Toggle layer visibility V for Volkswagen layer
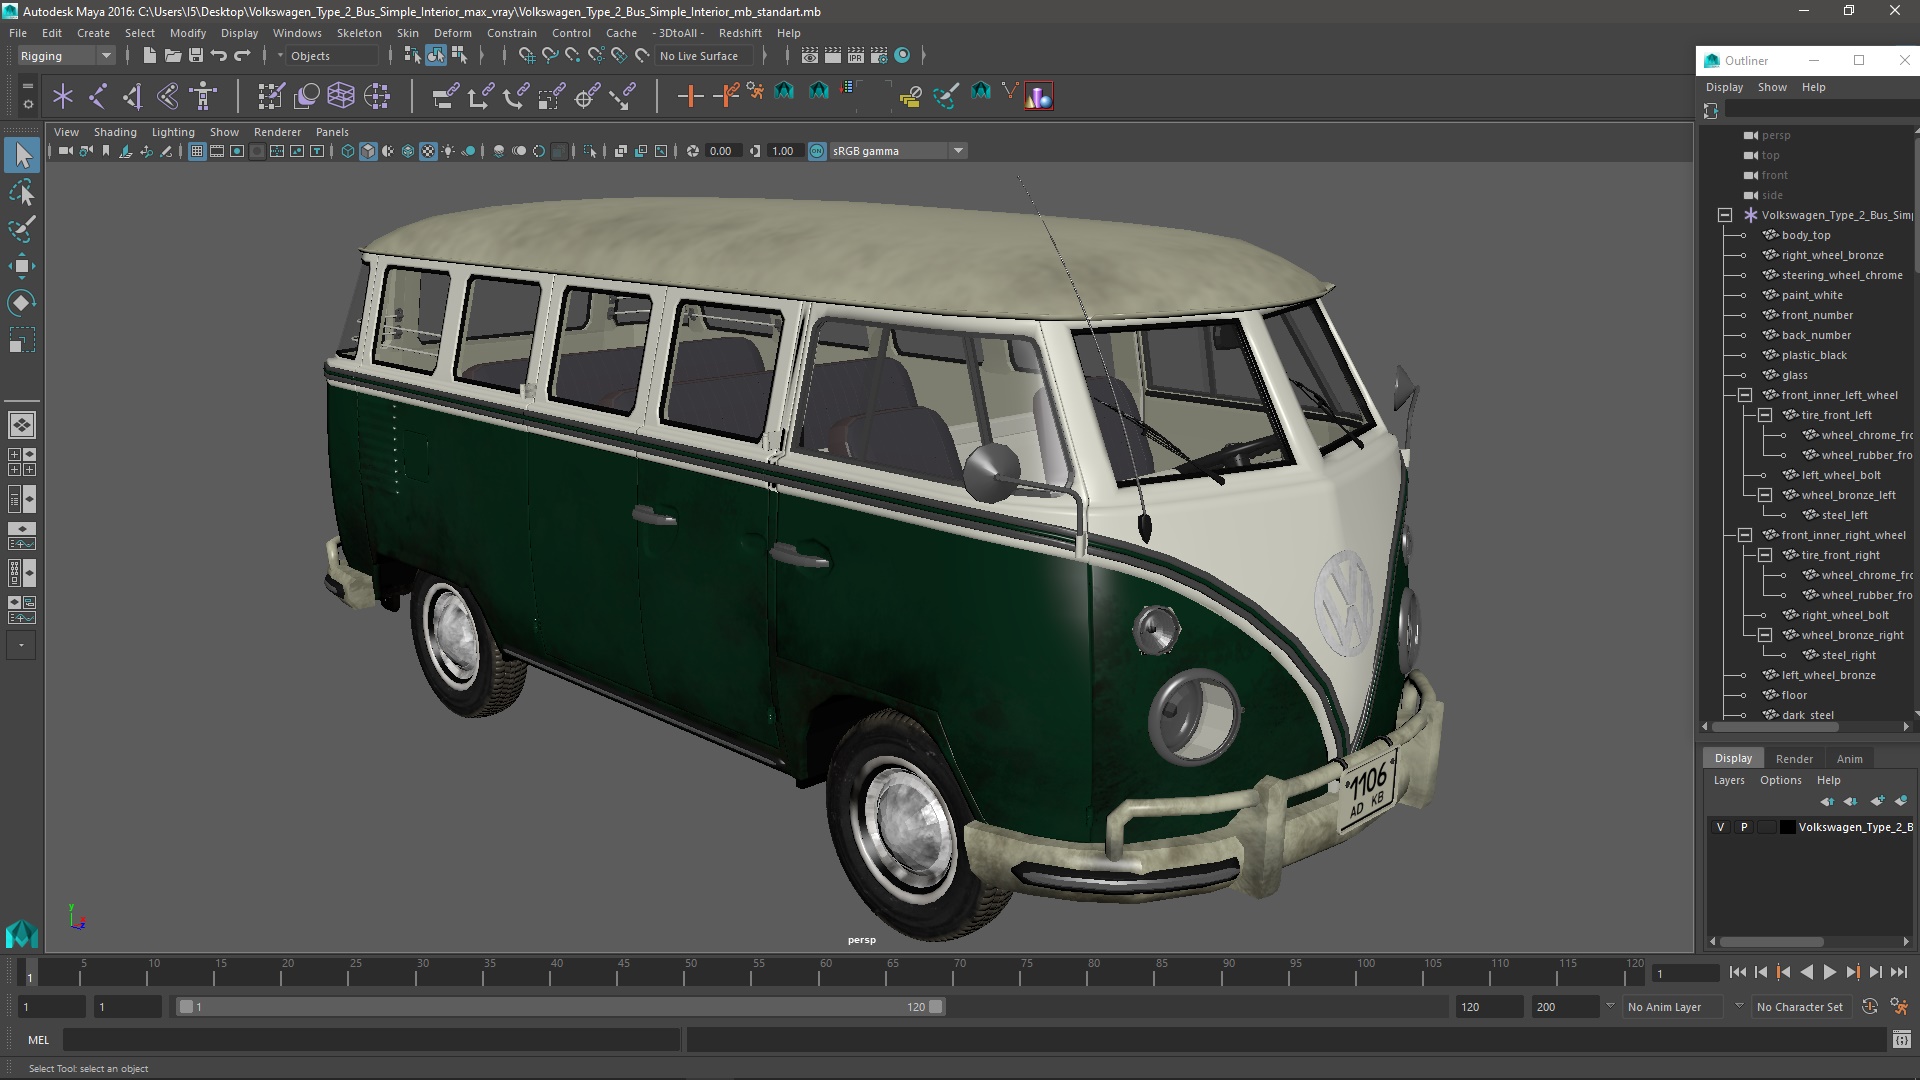 click(x=1720, y=827)
